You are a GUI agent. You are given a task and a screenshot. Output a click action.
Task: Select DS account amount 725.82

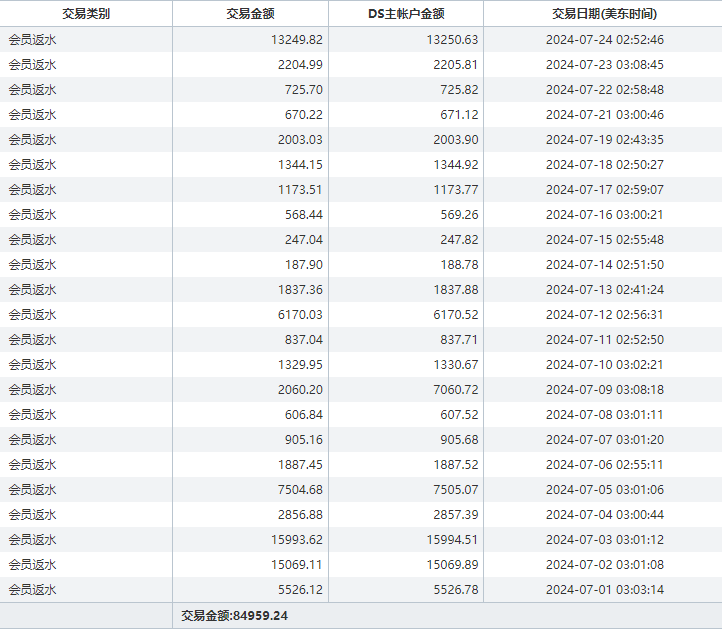tap(459, 89)
